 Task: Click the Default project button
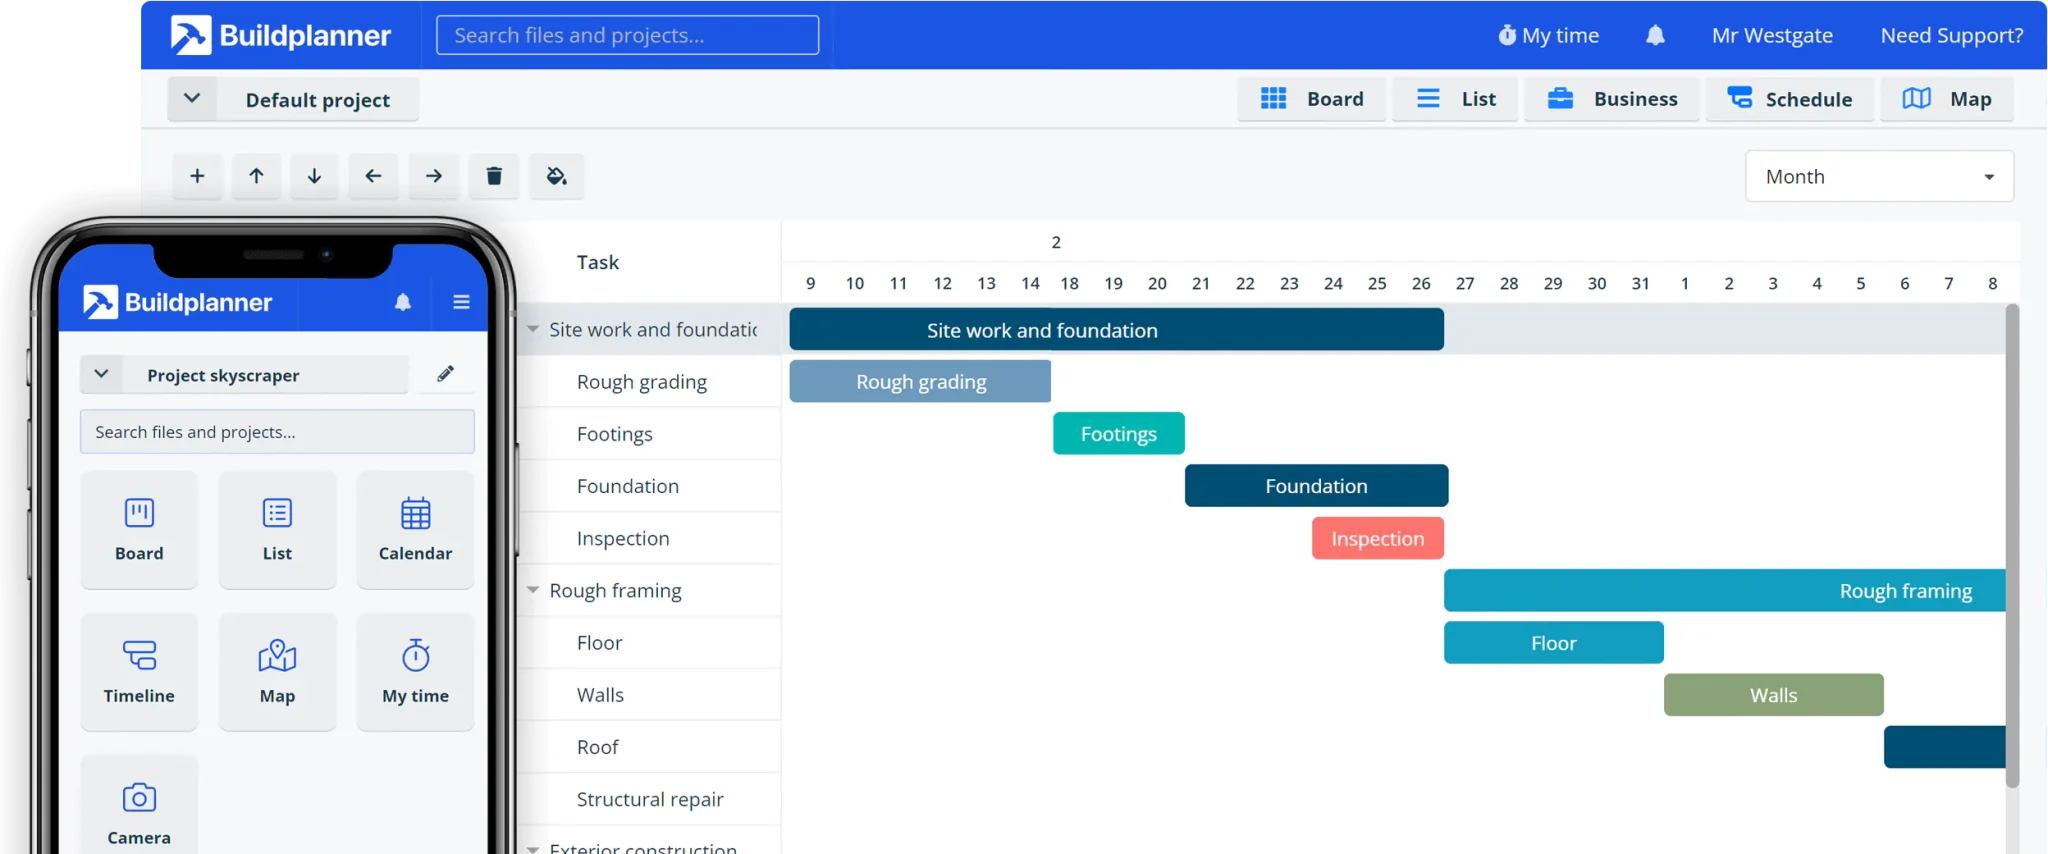318,99
